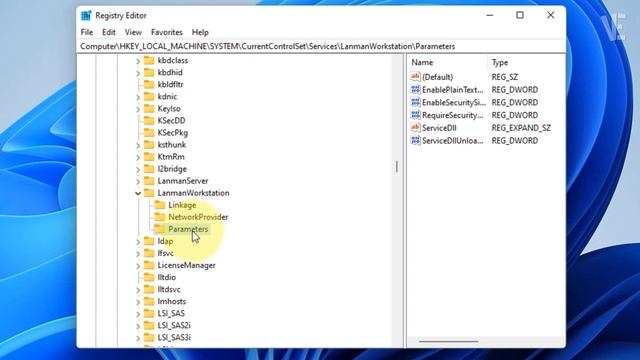Screen dimensions: 640x360
Task: Click the (Default) string value icon
Action: pyautogui.click(x=415, y=76)
